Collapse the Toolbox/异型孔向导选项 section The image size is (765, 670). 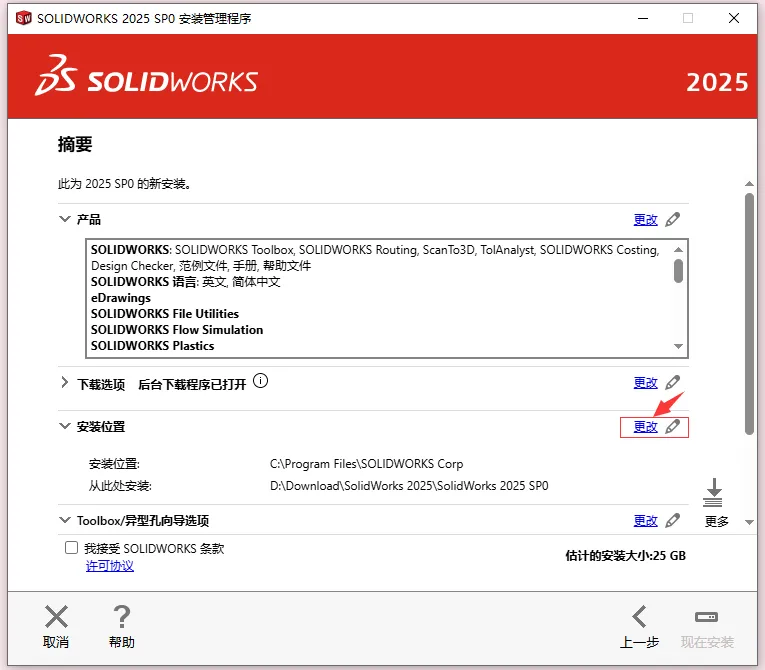64,520
